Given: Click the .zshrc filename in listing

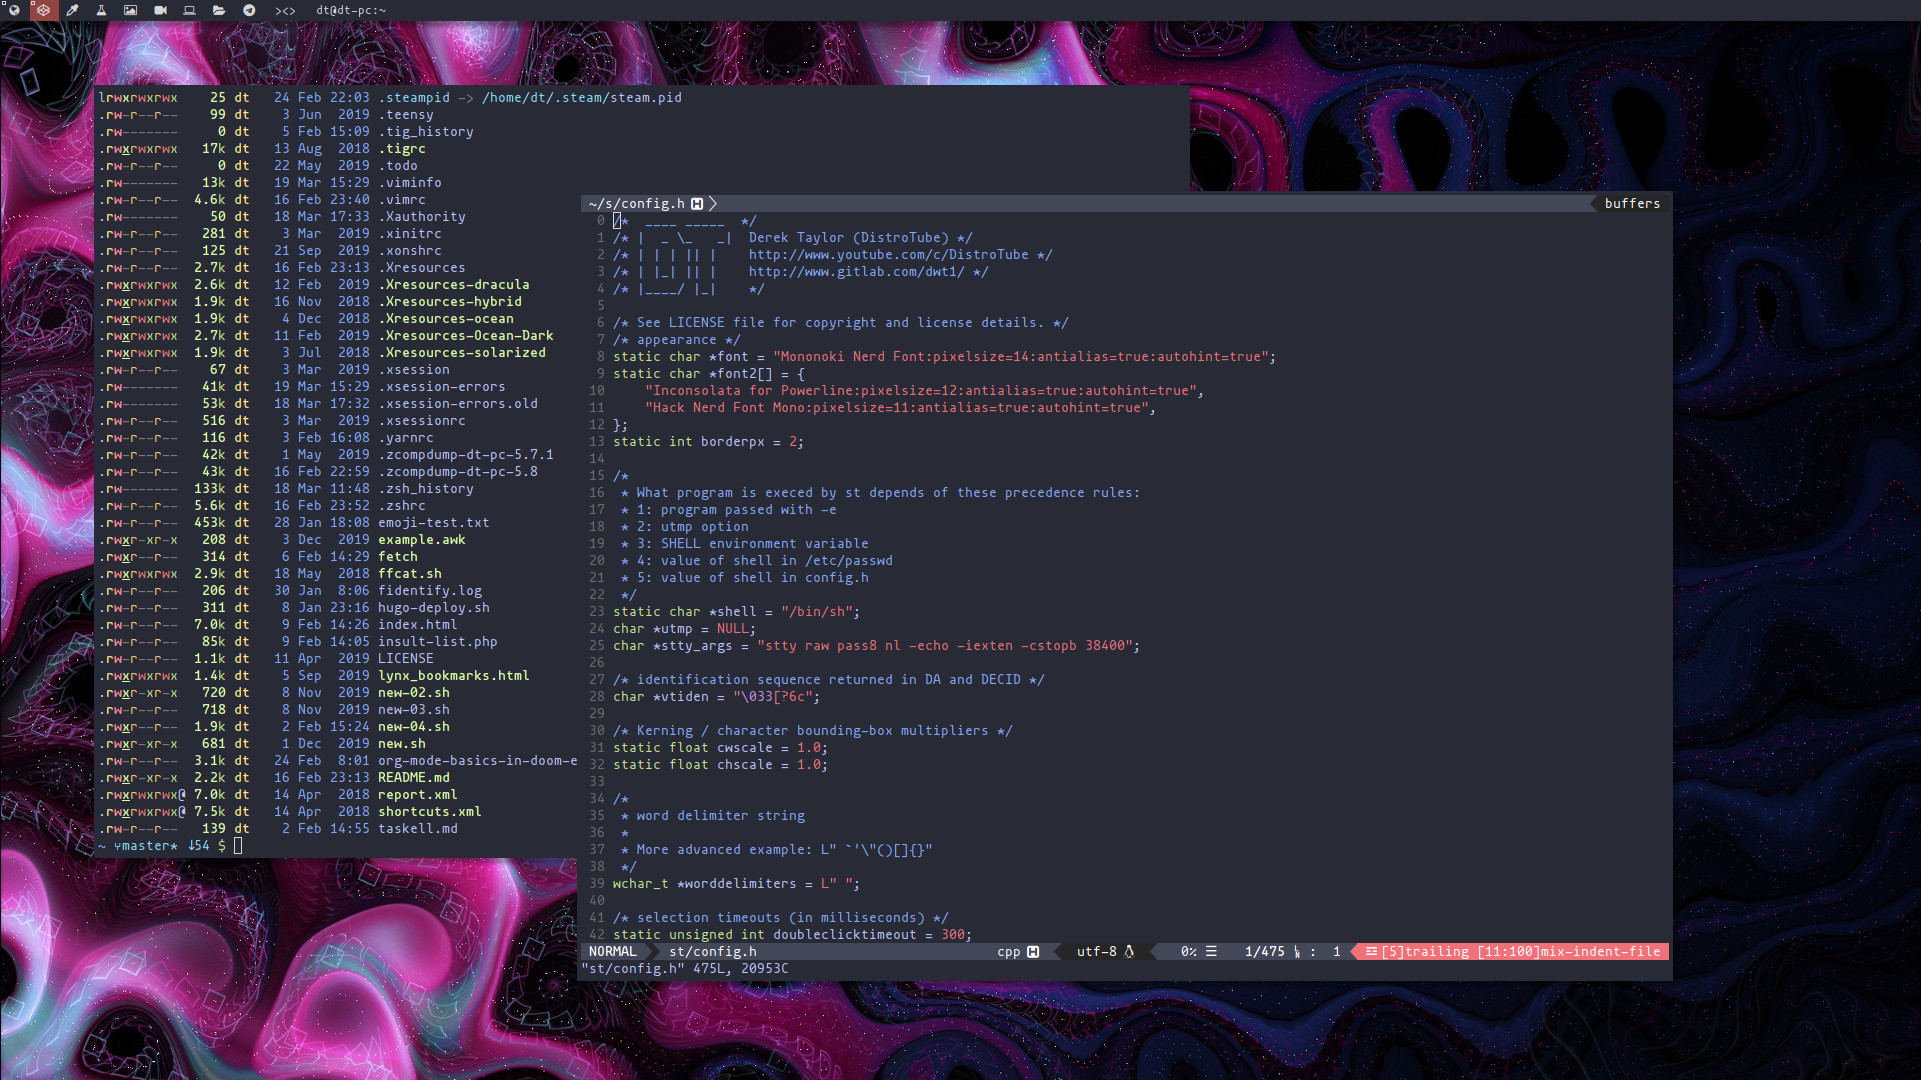Looking at the screenshot, I should click(402, 506).
